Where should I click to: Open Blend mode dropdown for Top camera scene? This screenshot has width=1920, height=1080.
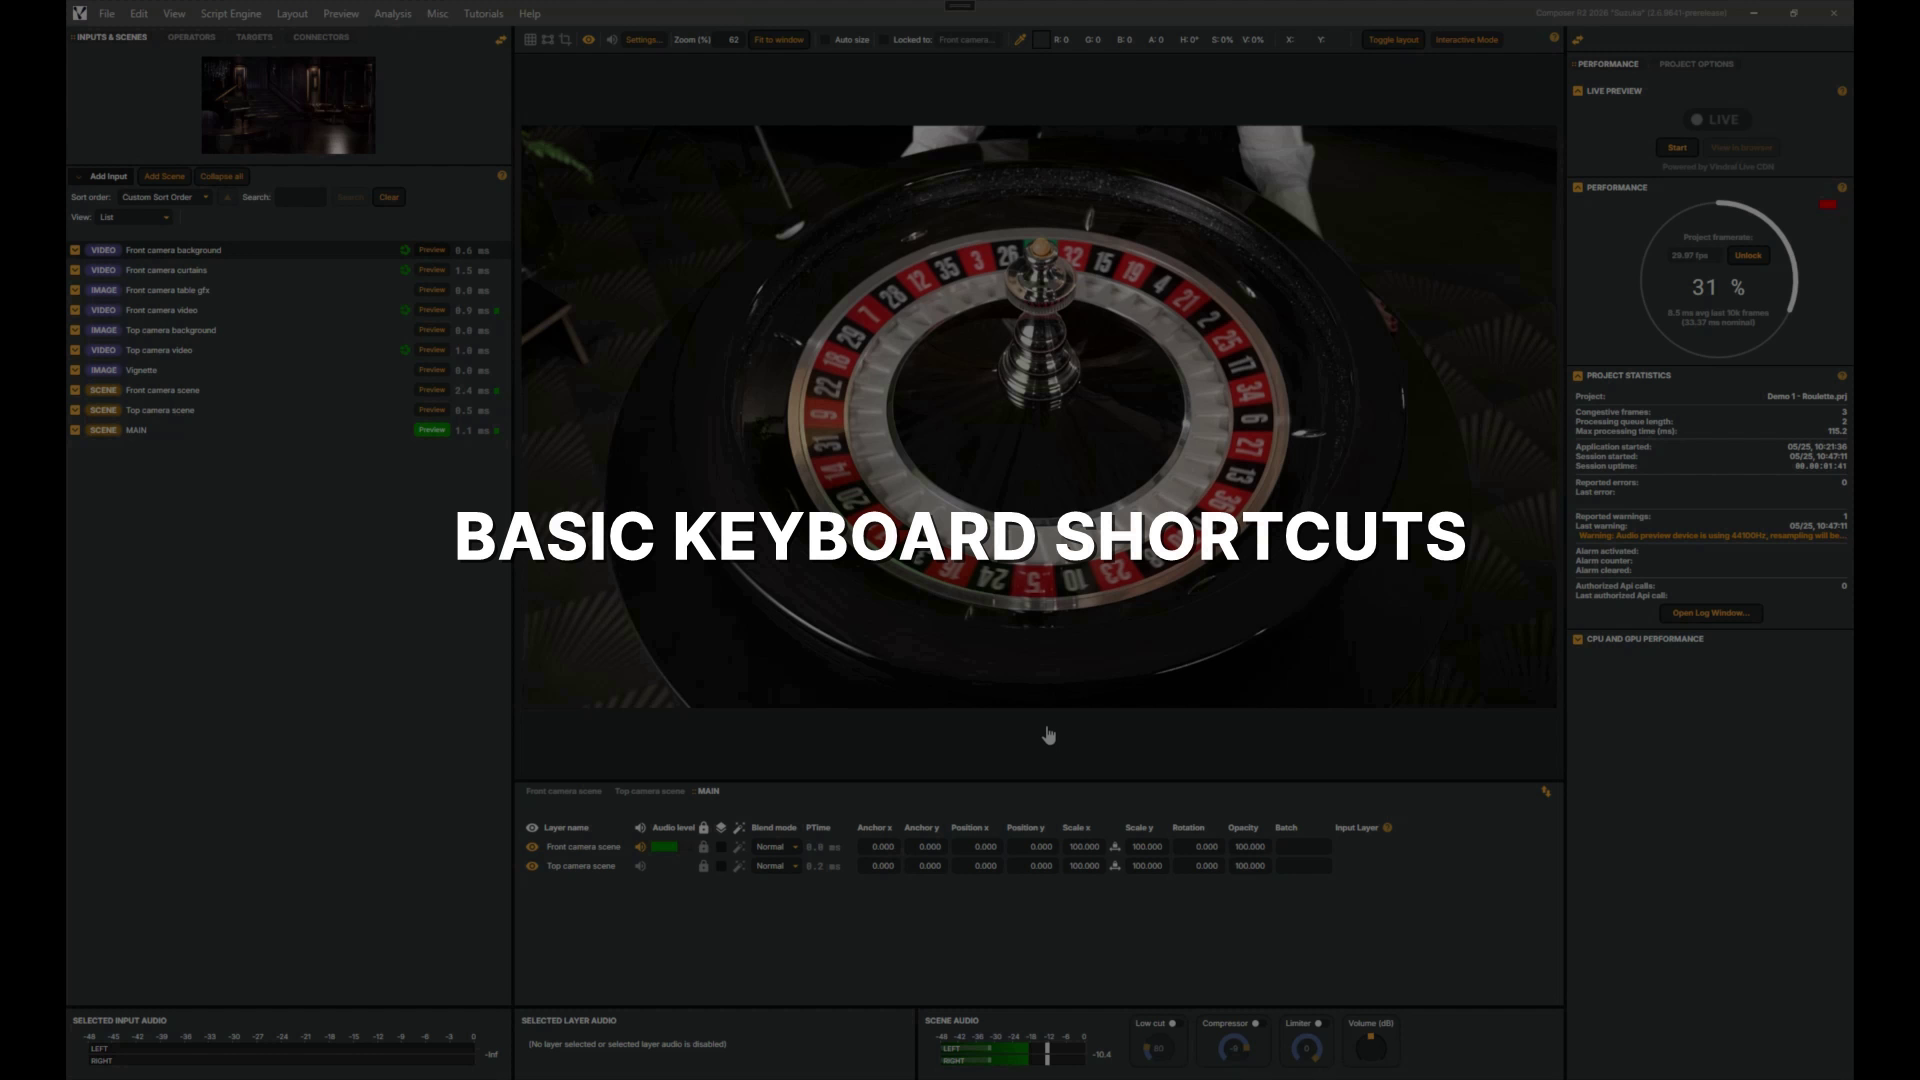[777, 866]
